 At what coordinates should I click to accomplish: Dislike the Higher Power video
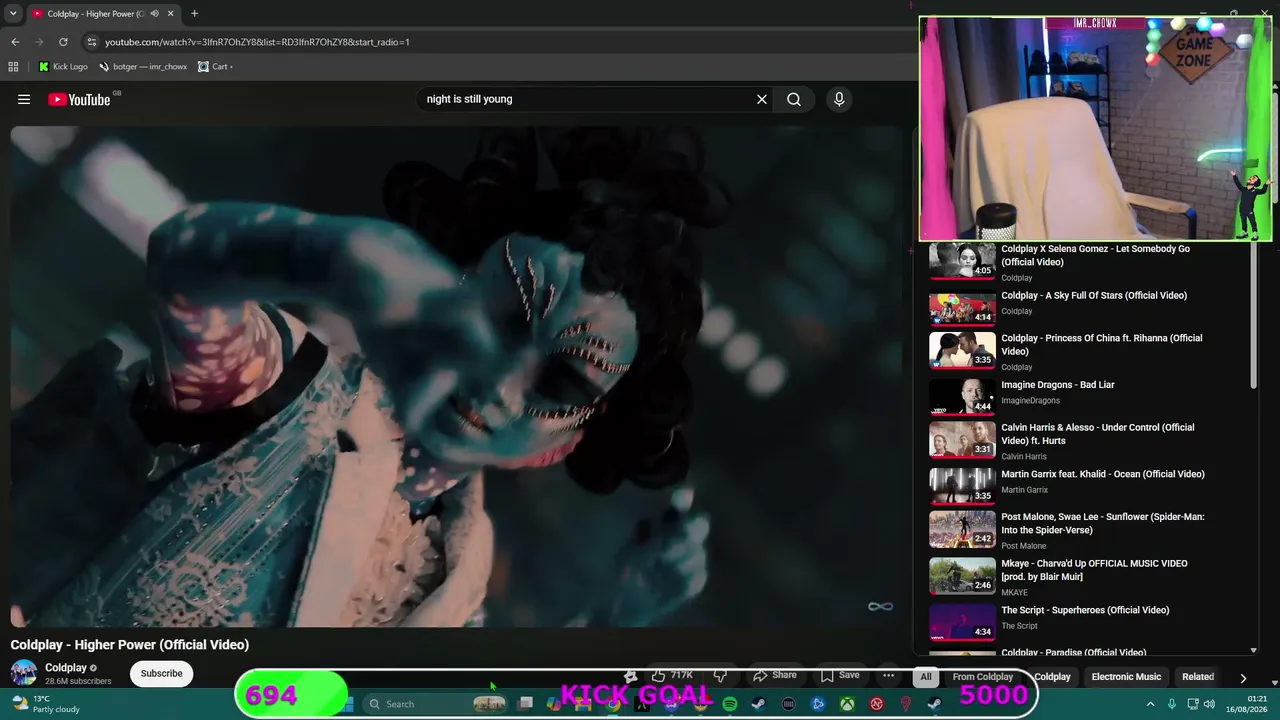pyautogui.click(x=720, y=676)
